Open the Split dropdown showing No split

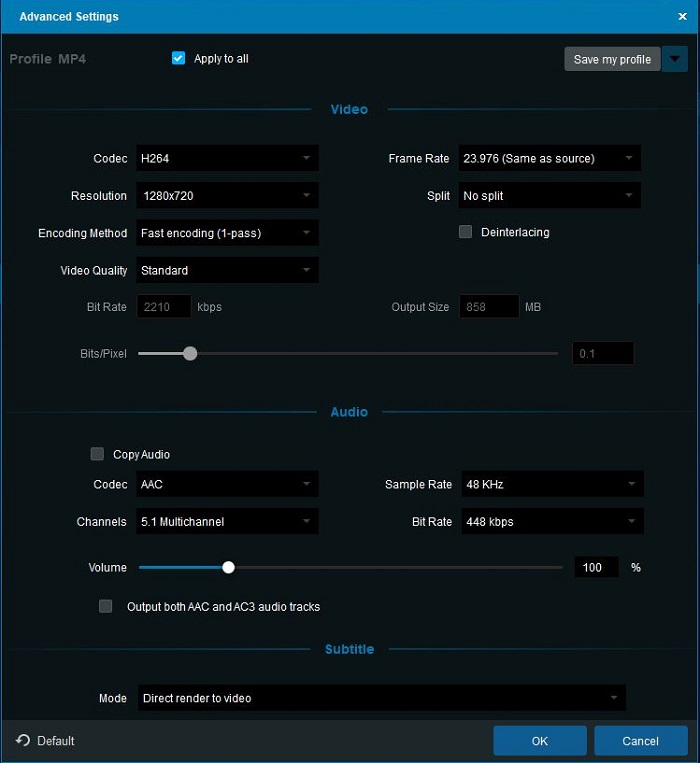point(549,196)
